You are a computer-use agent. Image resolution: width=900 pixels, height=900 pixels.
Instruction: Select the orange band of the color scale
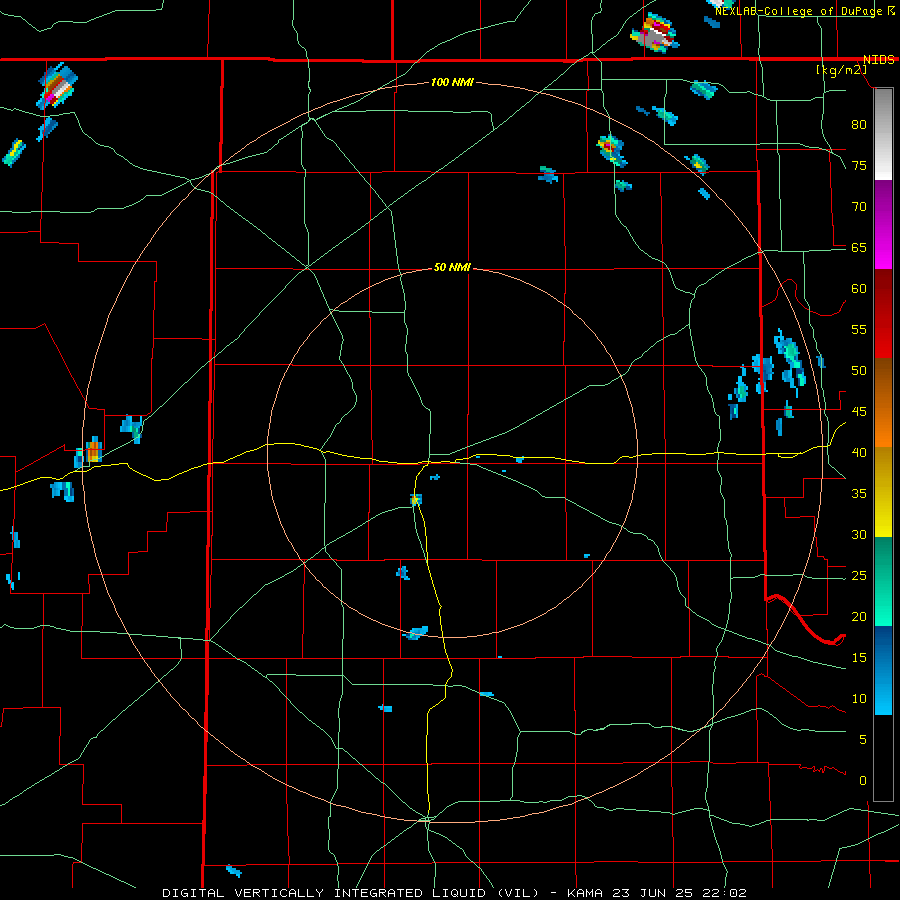883,403
